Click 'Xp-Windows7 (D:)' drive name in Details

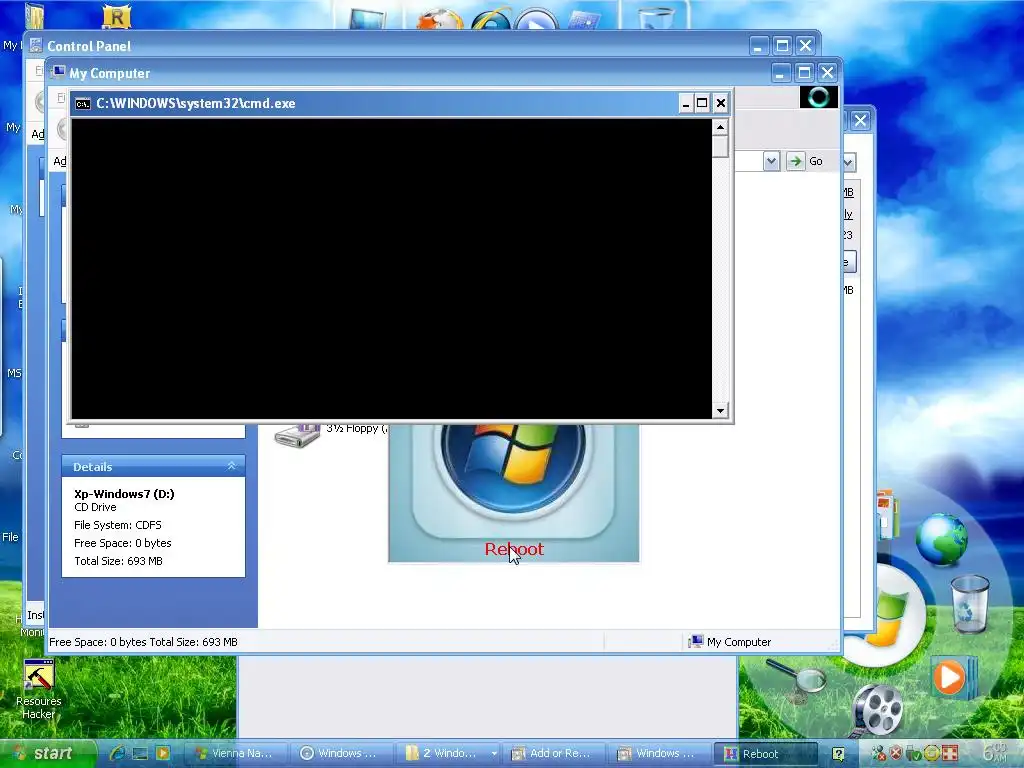pyautogui.click(x=124, y=494)
